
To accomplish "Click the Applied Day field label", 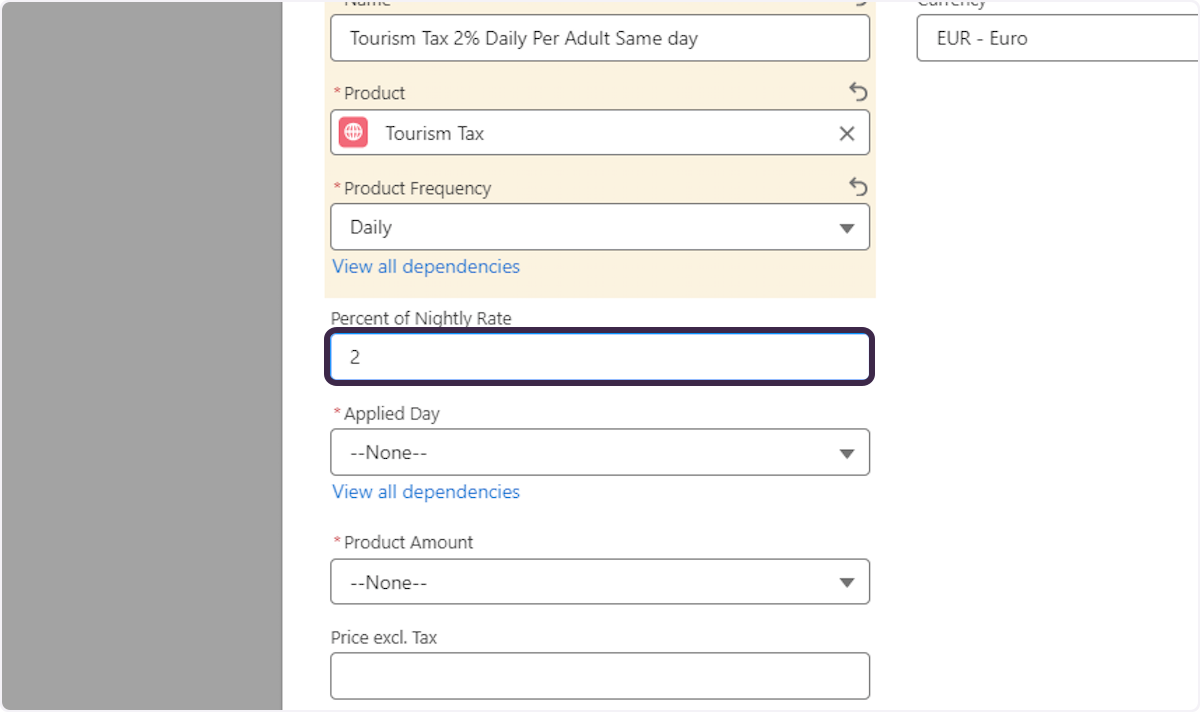I will (391, 413).
